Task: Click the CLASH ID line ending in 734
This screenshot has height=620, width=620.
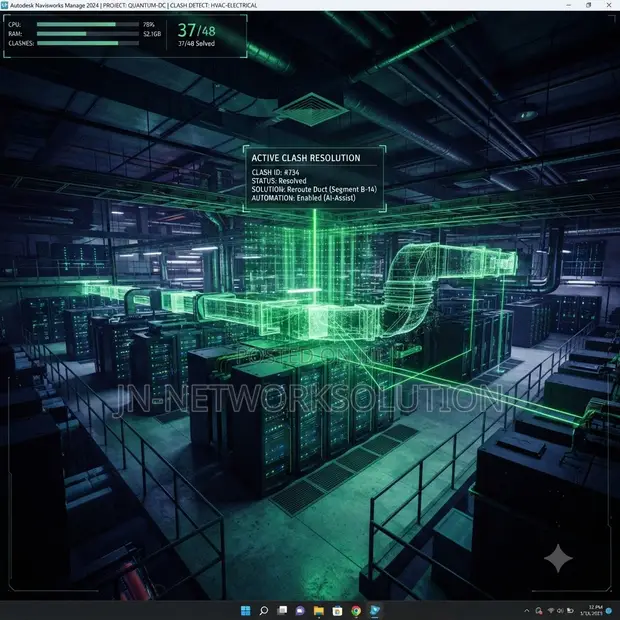Action: (x=276, y=172)
